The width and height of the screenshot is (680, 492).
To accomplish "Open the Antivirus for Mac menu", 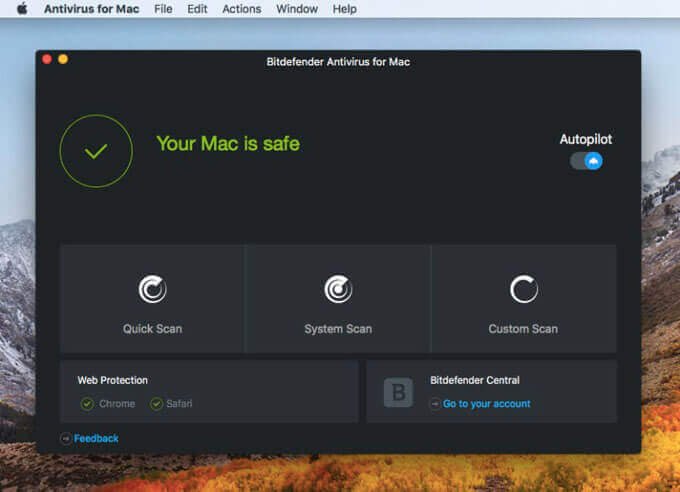I will pos(92,9).
